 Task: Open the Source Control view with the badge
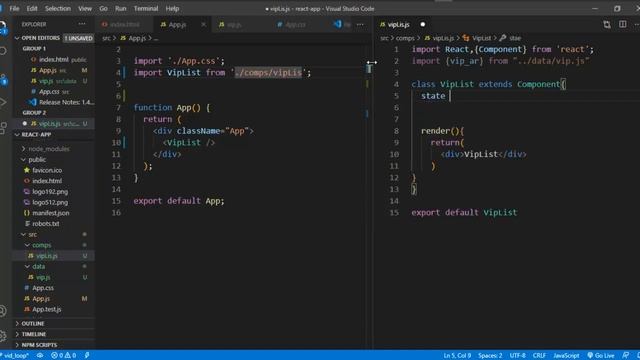[3, 79]
